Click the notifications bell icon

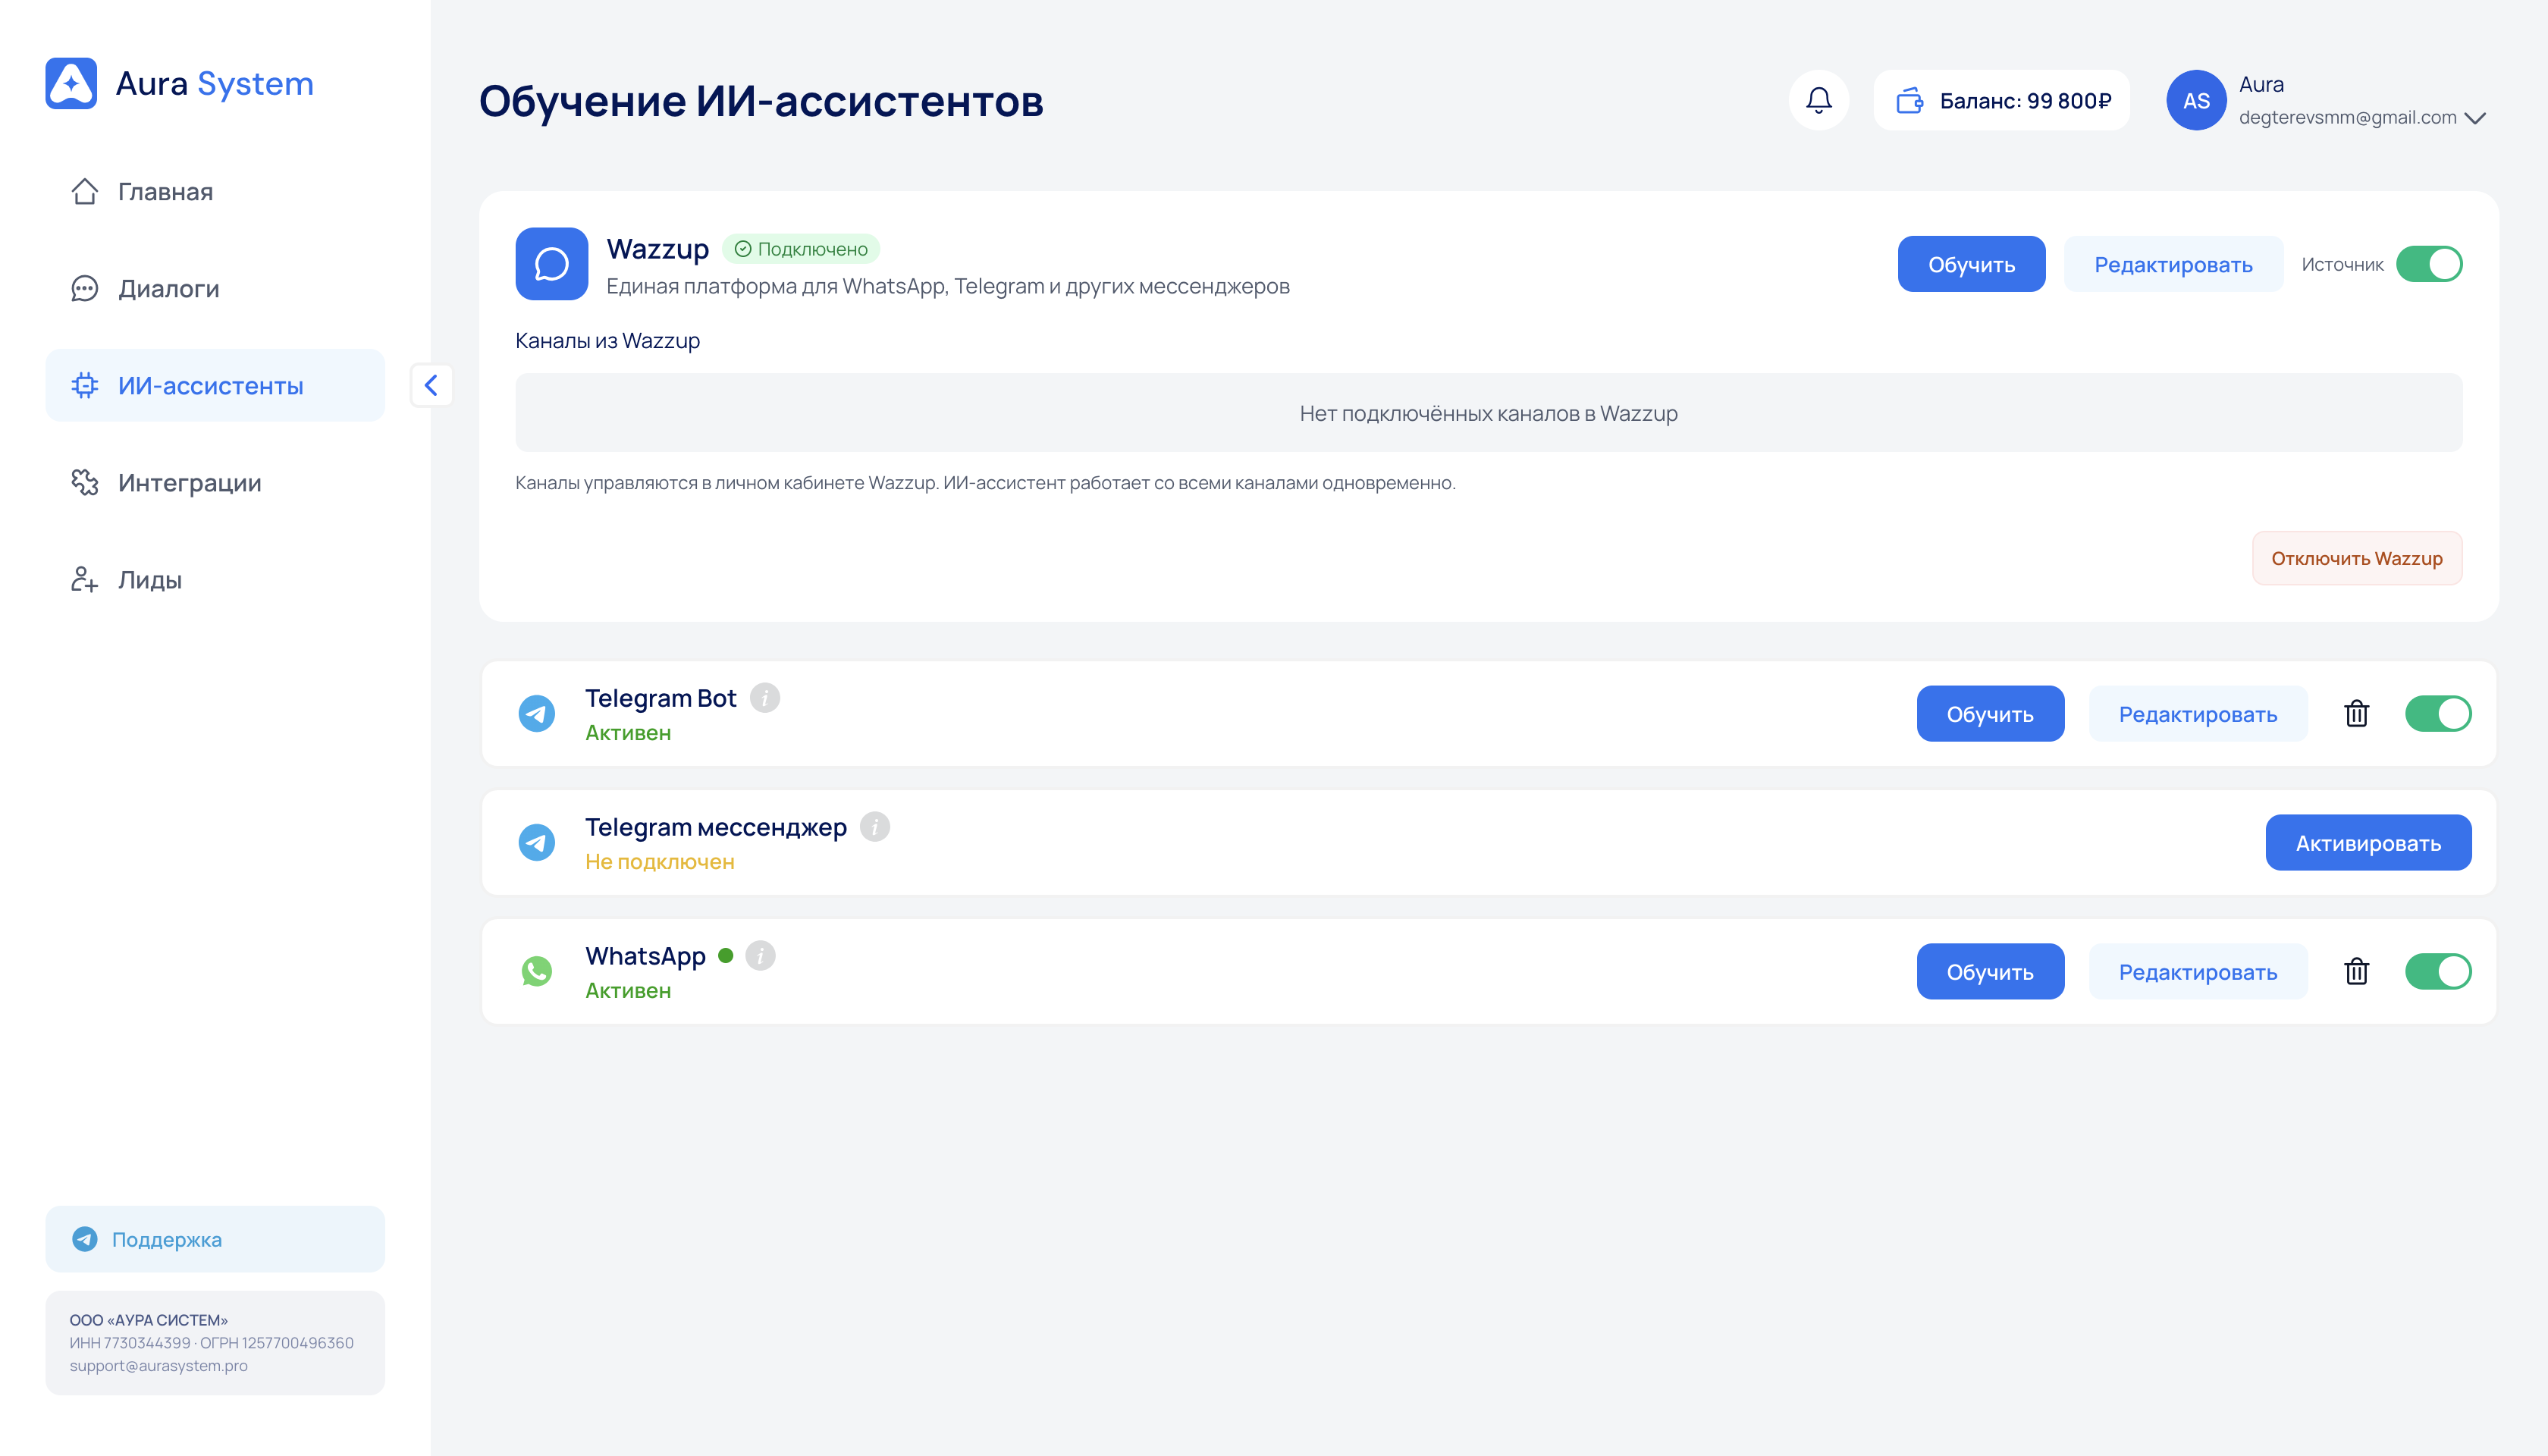point(1818,100)
